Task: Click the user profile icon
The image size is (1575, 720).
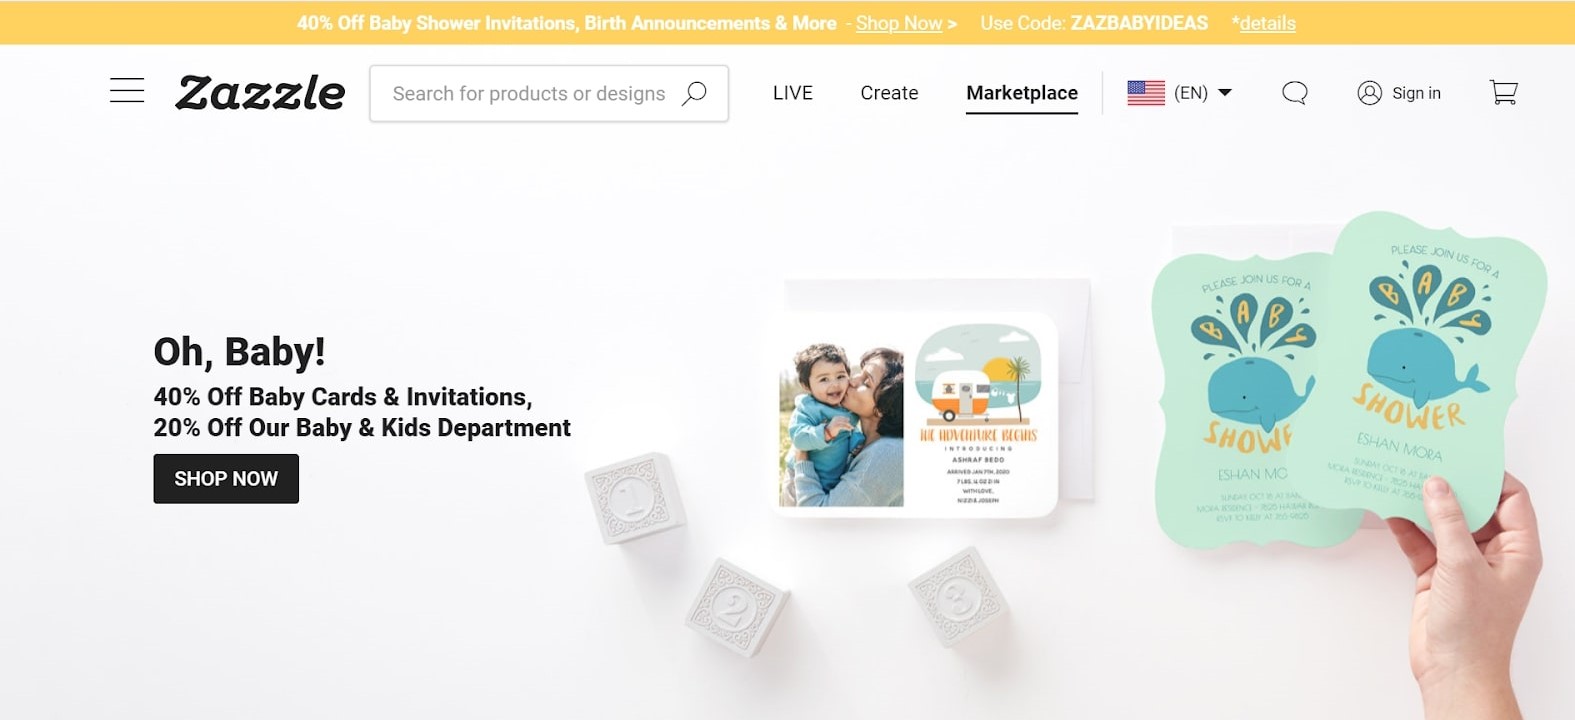Action: coord(1369,93)
